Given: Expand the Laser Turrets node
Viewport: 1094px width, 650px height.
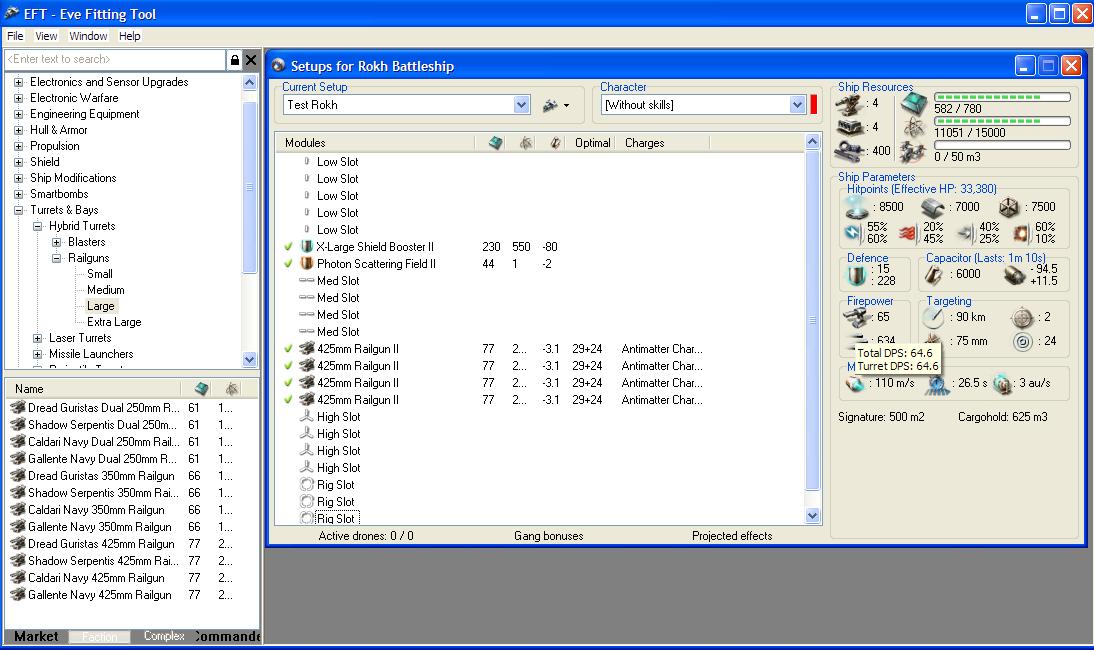Looking at the screenshot, I should coord(38,338).
